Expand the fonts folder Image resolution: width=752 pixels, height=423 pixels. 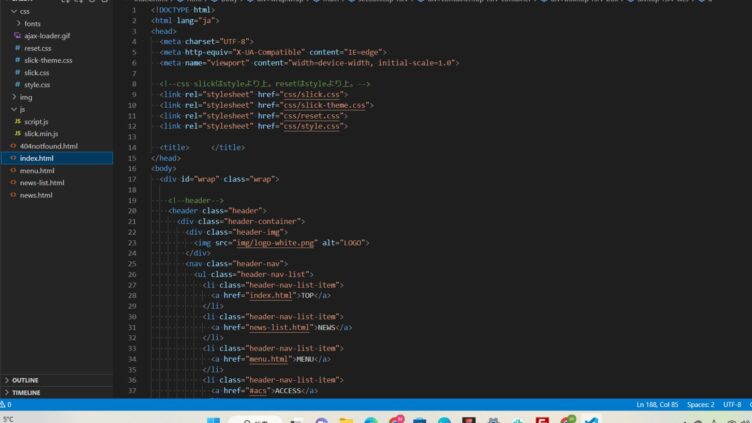[18, 23]
